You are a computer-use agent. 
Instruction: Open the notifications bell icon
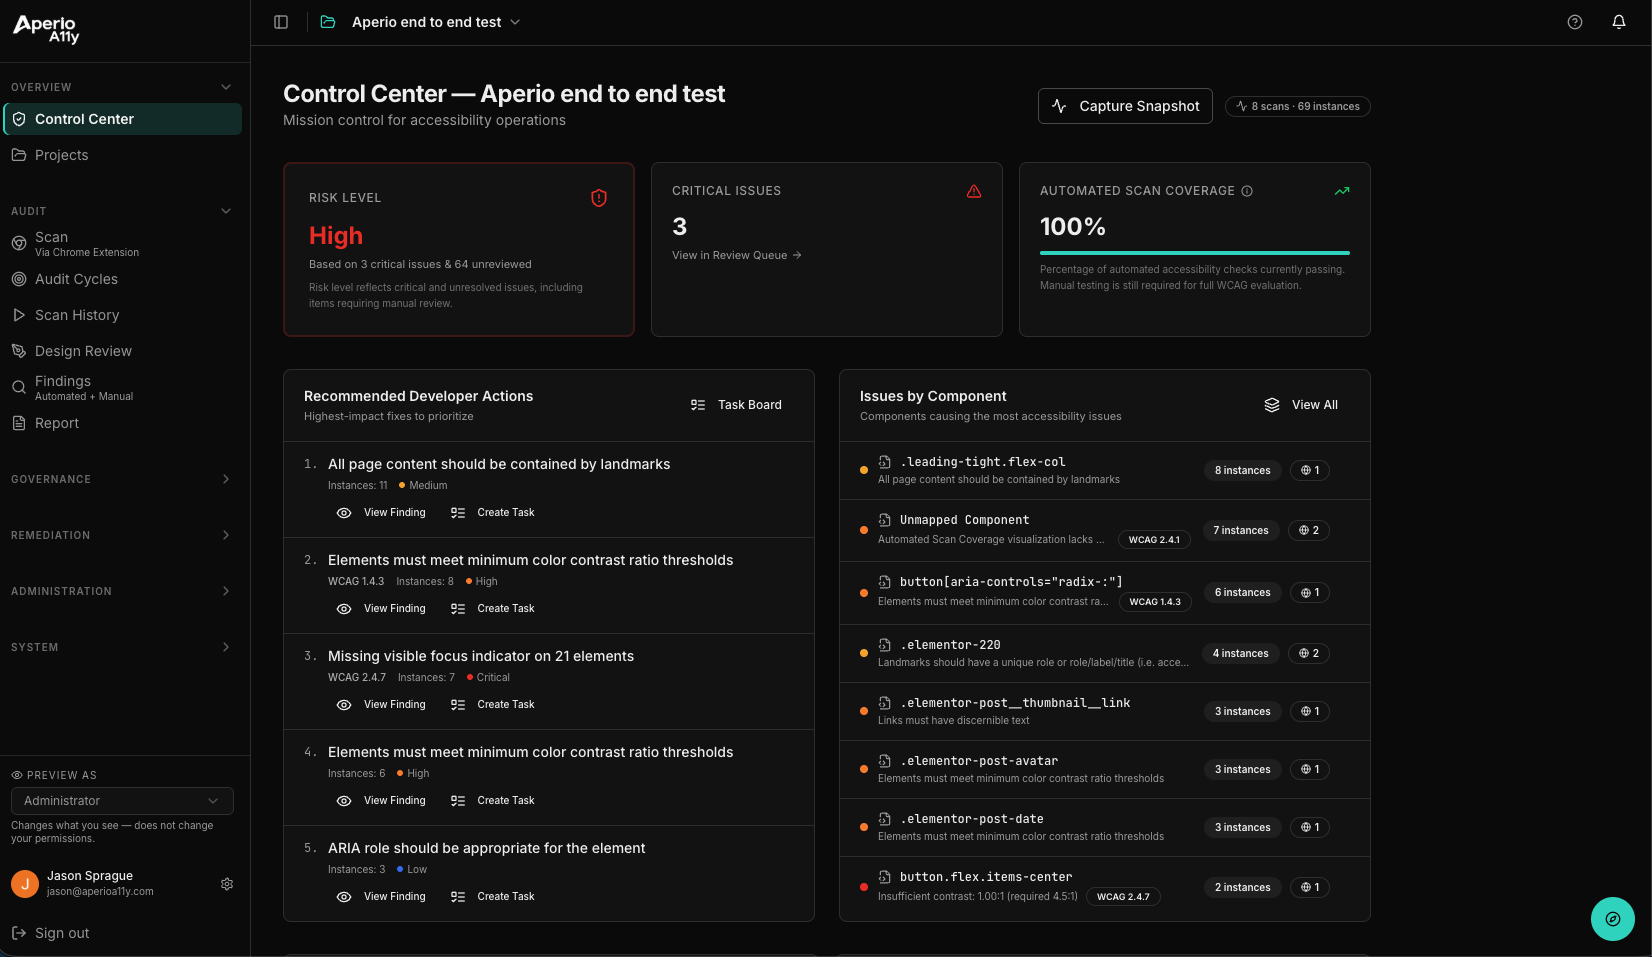[x=1619, y=22]
